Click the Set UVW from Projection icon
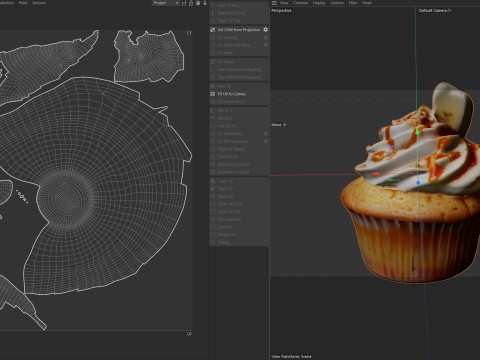 (x=213, y=30)
